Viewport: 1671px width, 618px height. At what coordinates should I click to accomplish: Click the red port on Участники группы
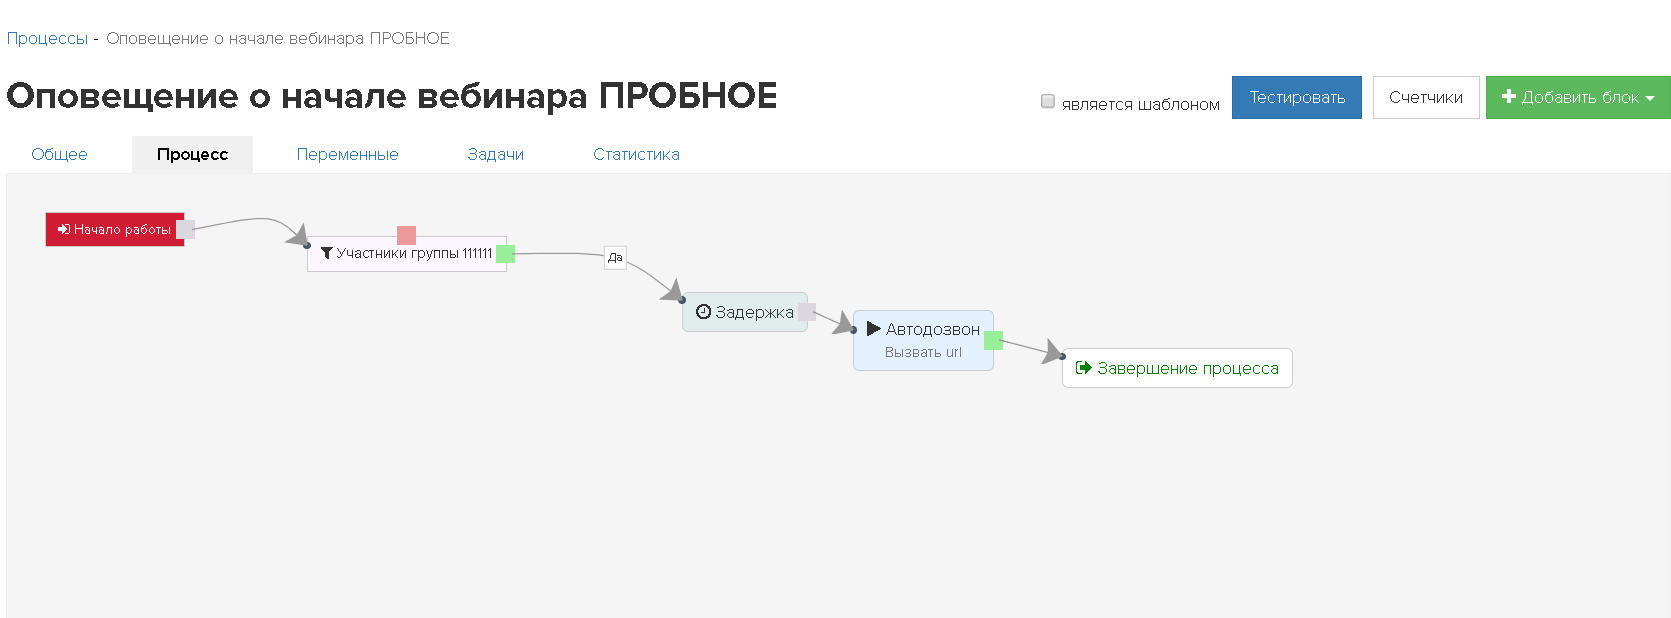click(x=406, y=235)
